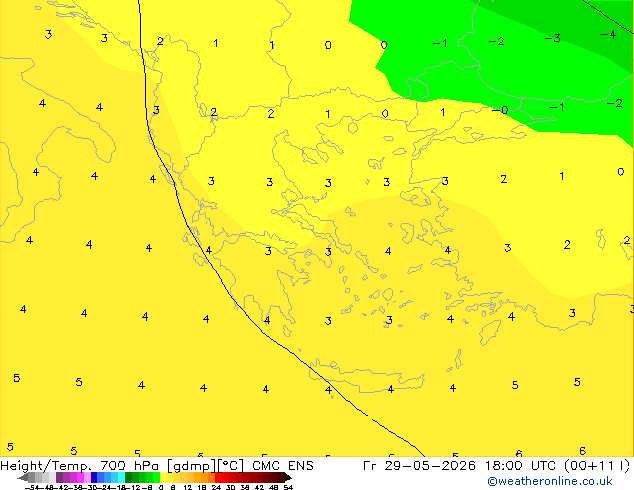Select the 'Height/Temp.' title text
The height and width of the screenshot is (490, 634).
tap(46, 466)
